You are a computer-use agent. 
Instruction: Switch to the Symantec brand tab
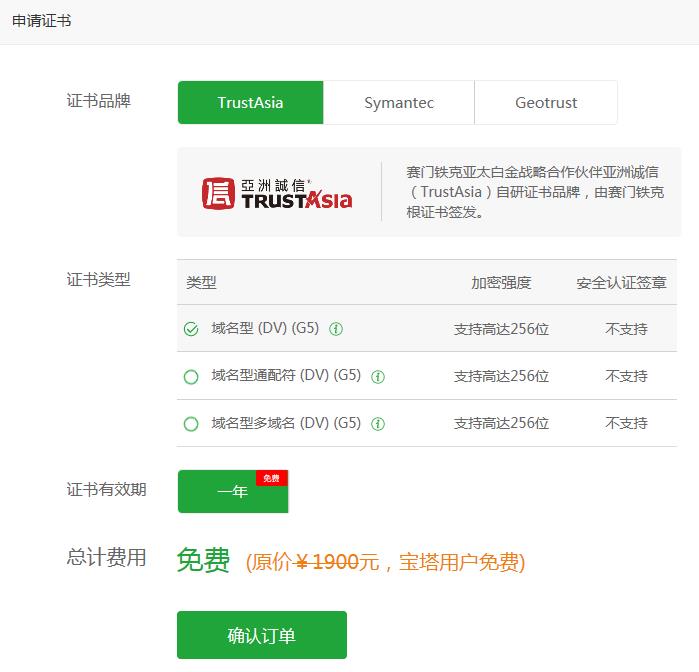pyautogui.click(x=399, y=103)
